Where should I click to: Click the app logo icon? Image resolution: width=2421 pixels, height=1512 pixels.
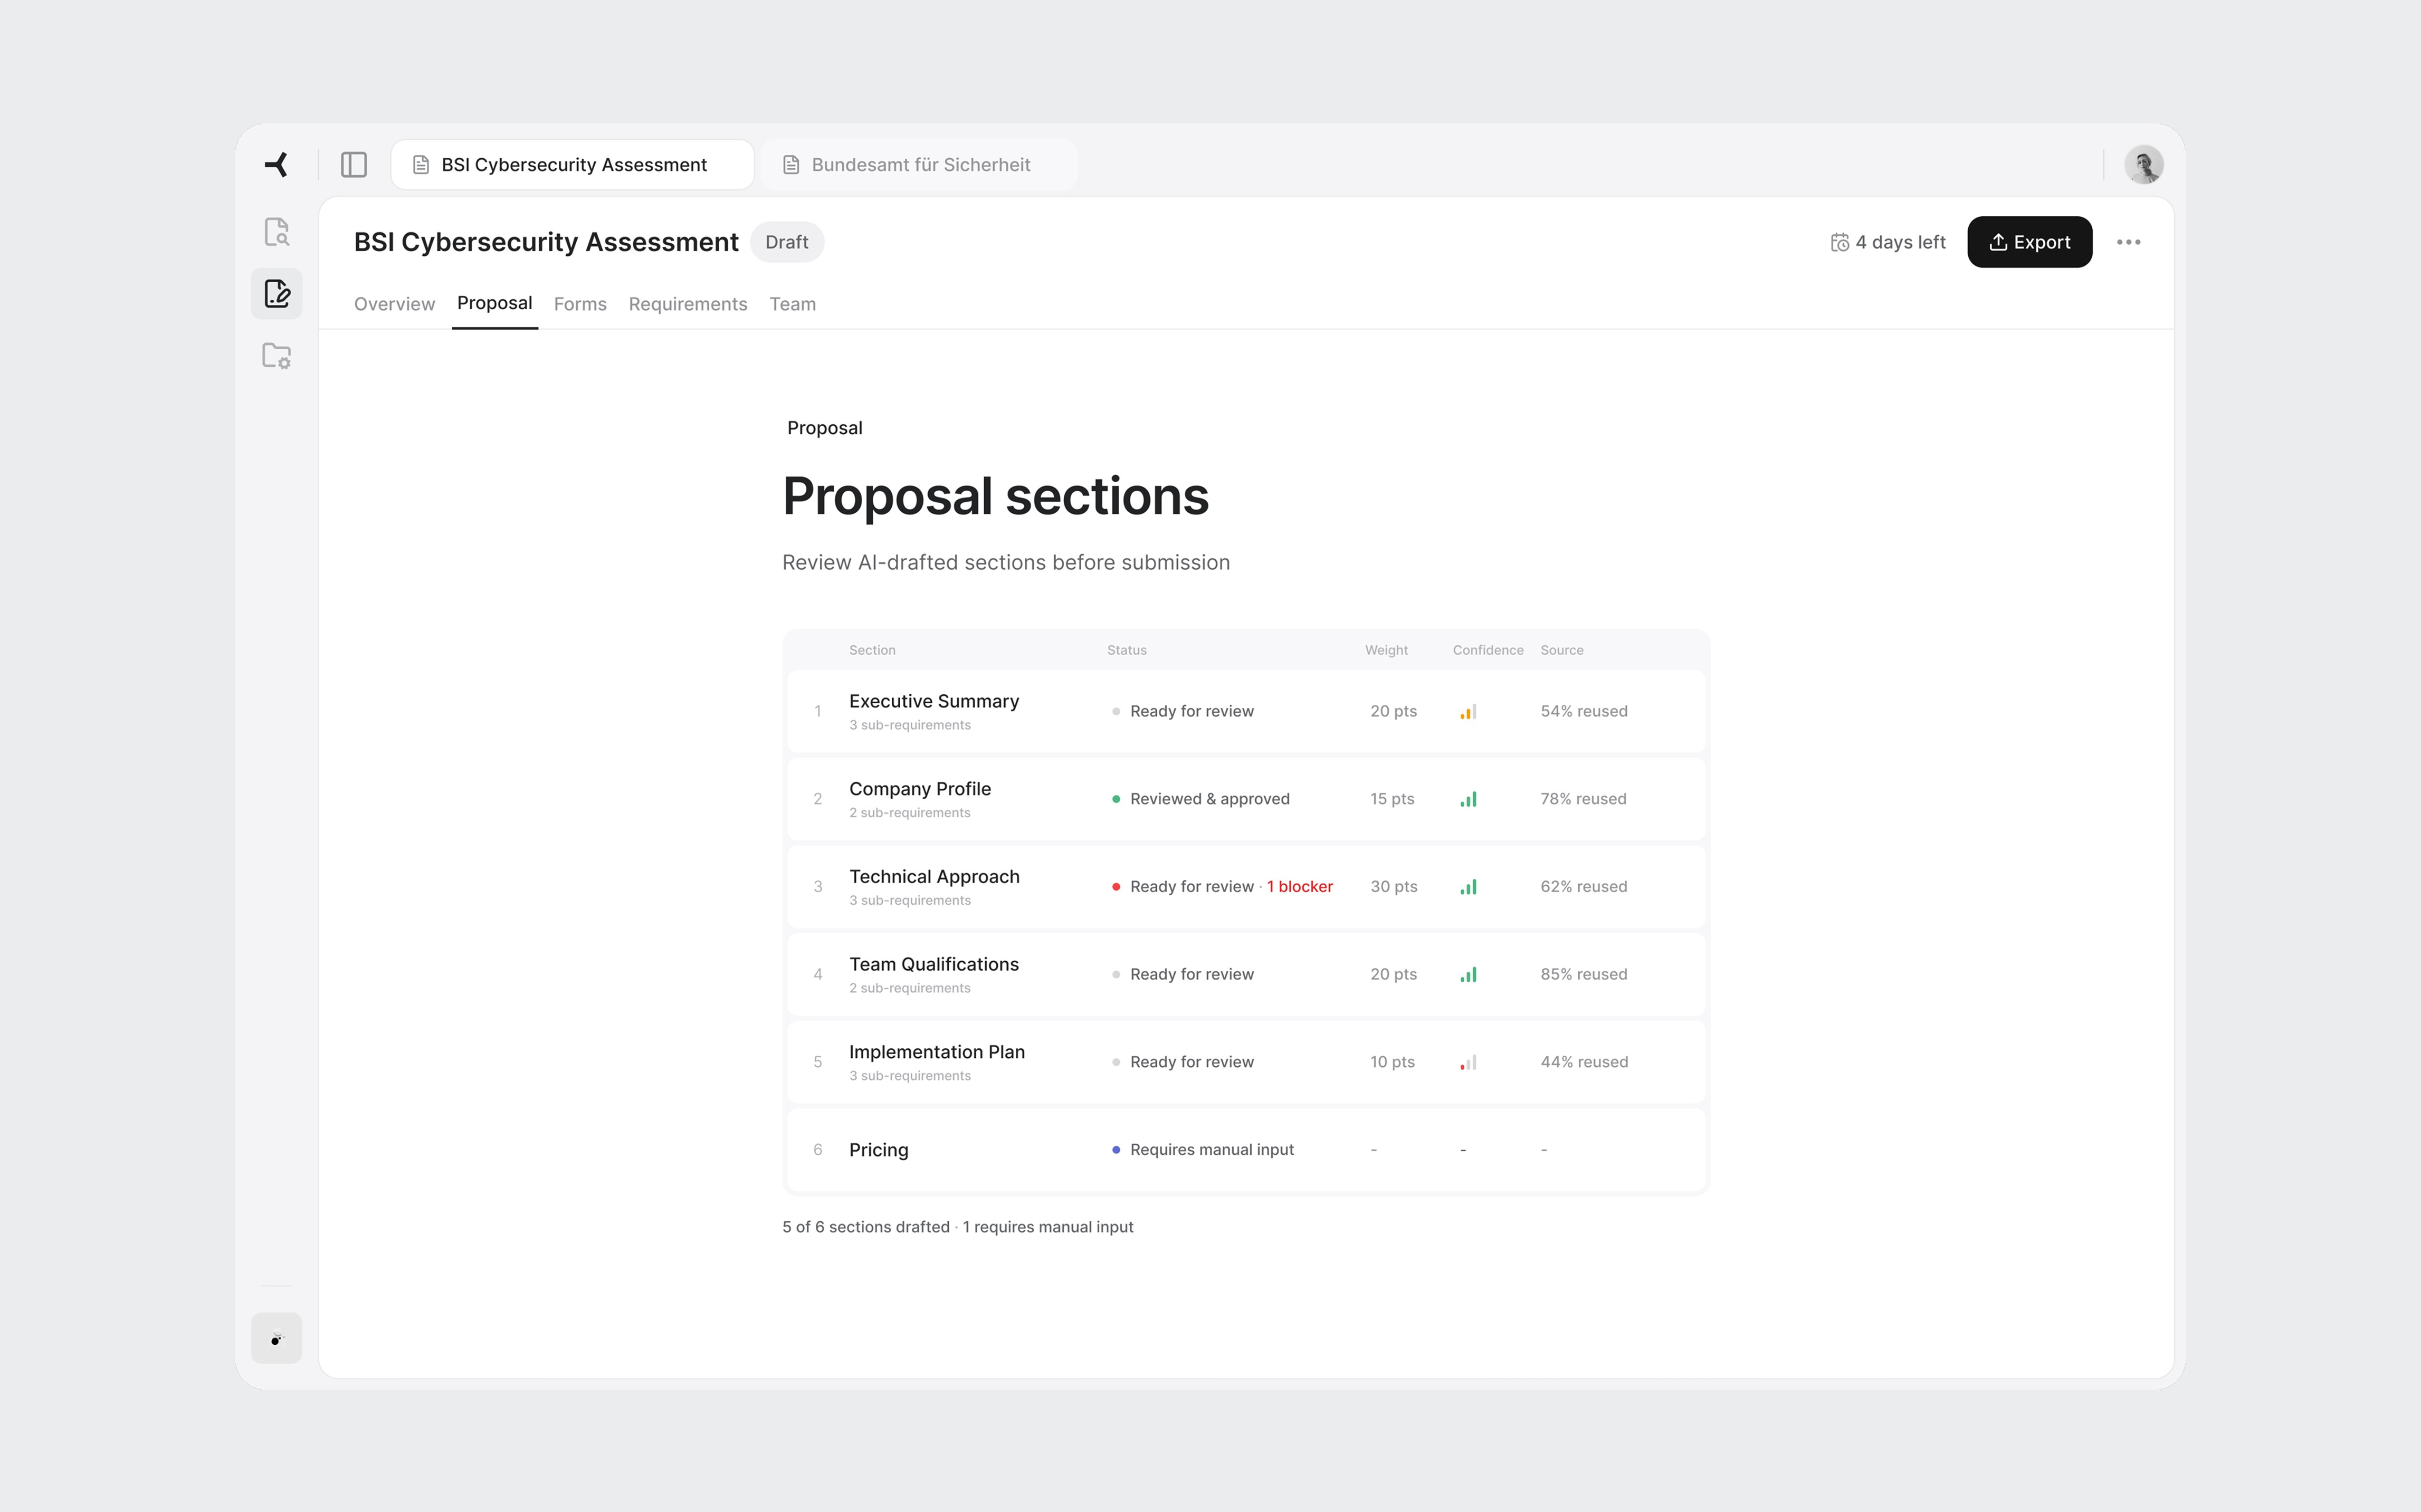click(277, 164)
